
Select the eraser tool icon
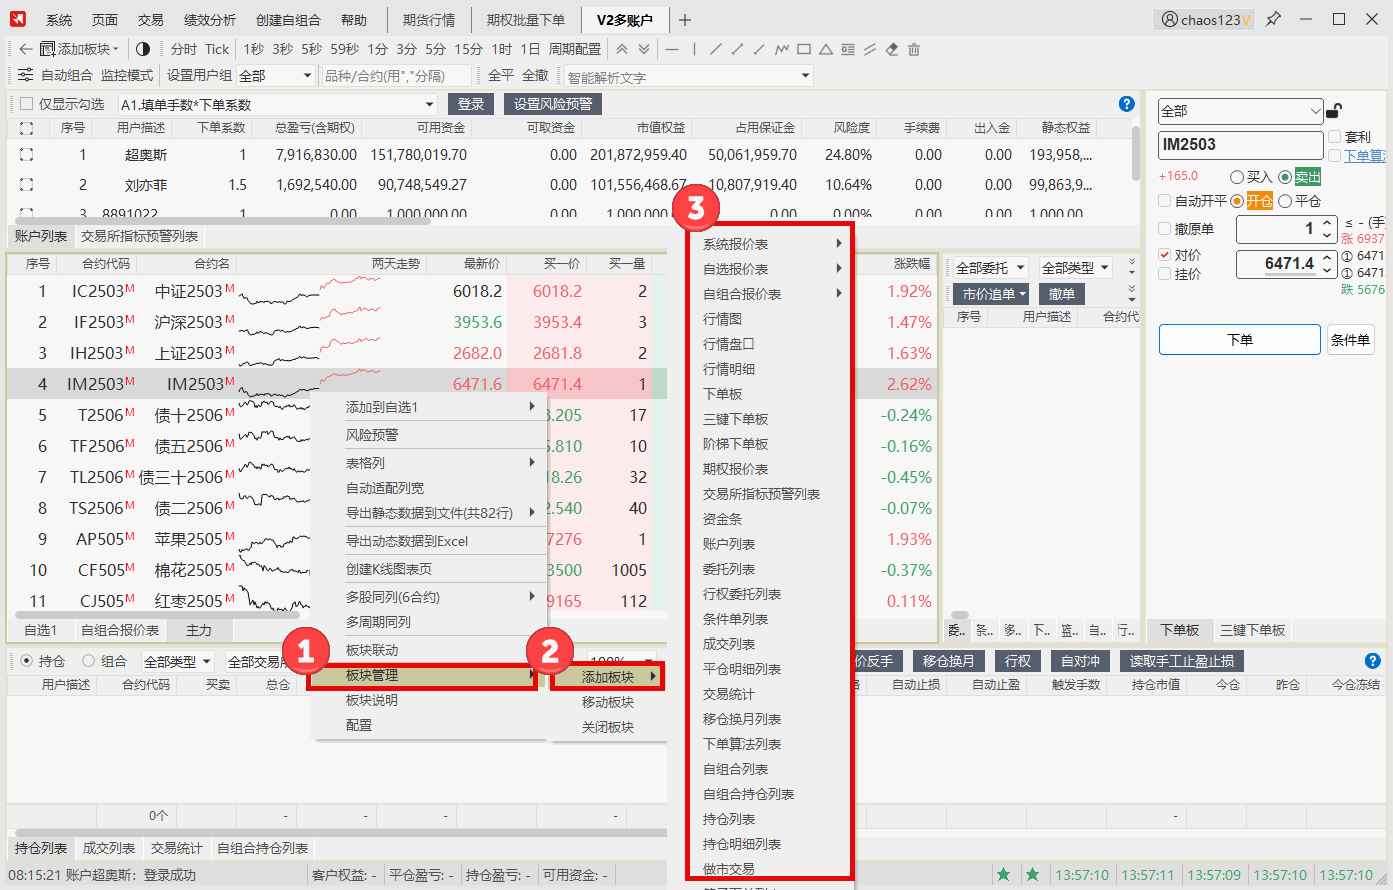(892, 49)
